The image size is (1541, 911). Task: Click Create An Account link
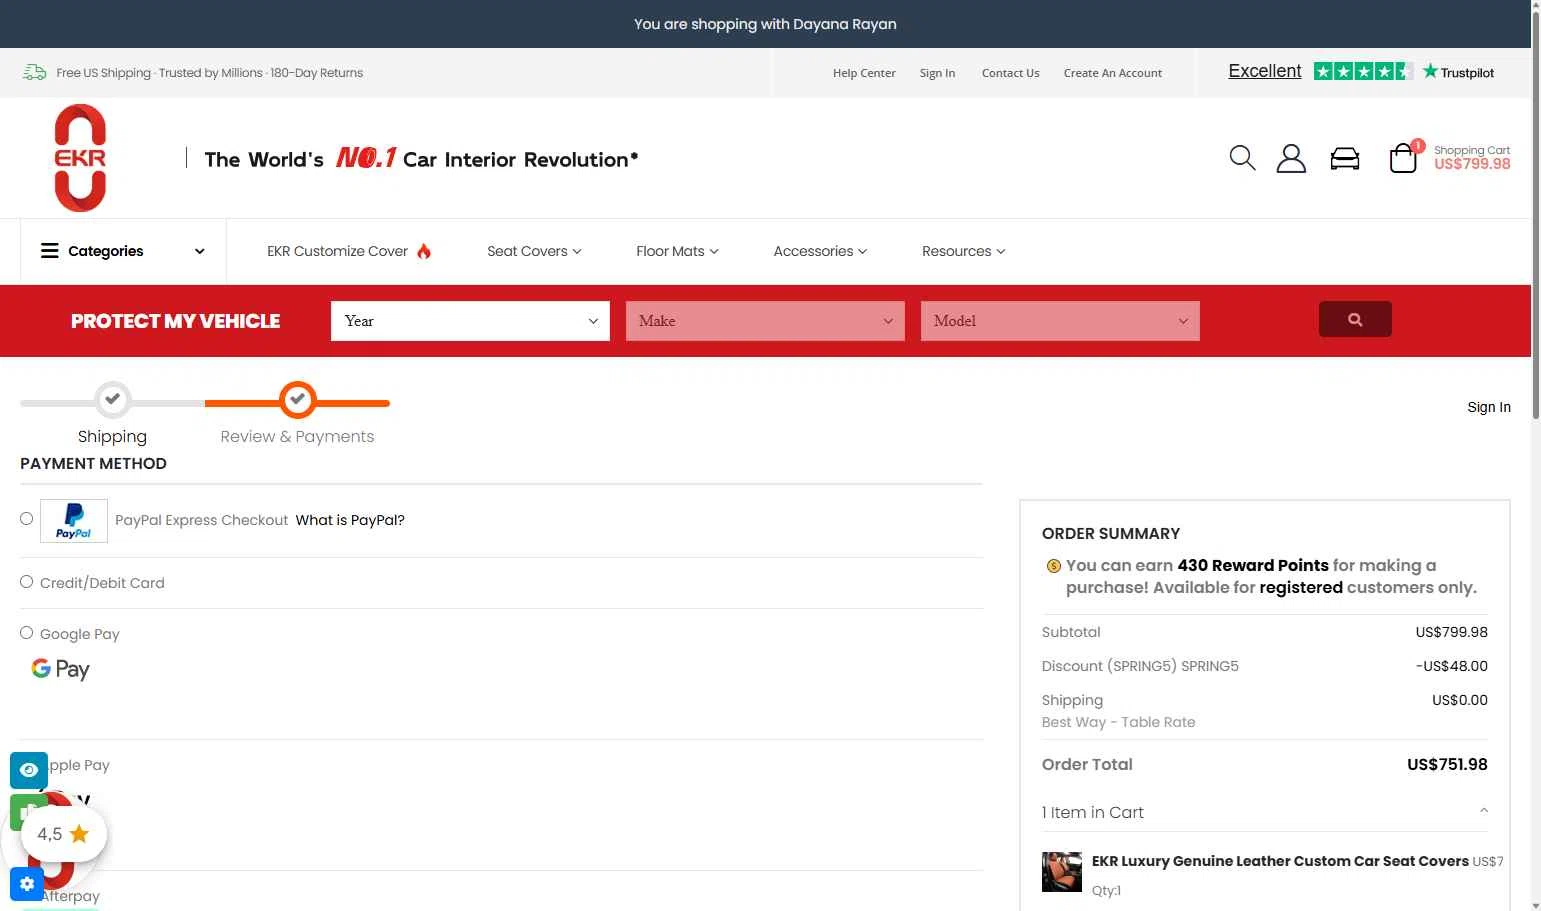click(1112, 73)
